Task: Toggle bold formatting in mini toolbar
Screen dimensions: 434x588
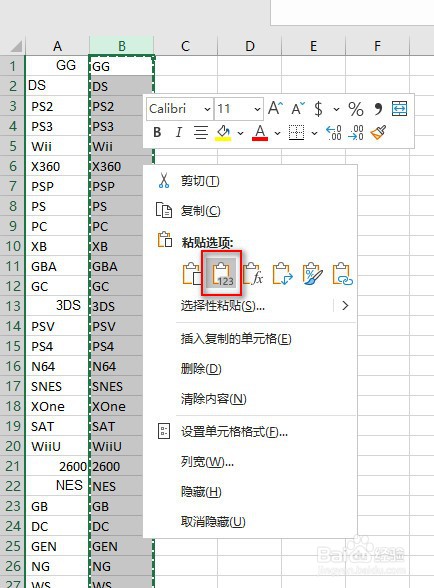Action: (157, 132)
